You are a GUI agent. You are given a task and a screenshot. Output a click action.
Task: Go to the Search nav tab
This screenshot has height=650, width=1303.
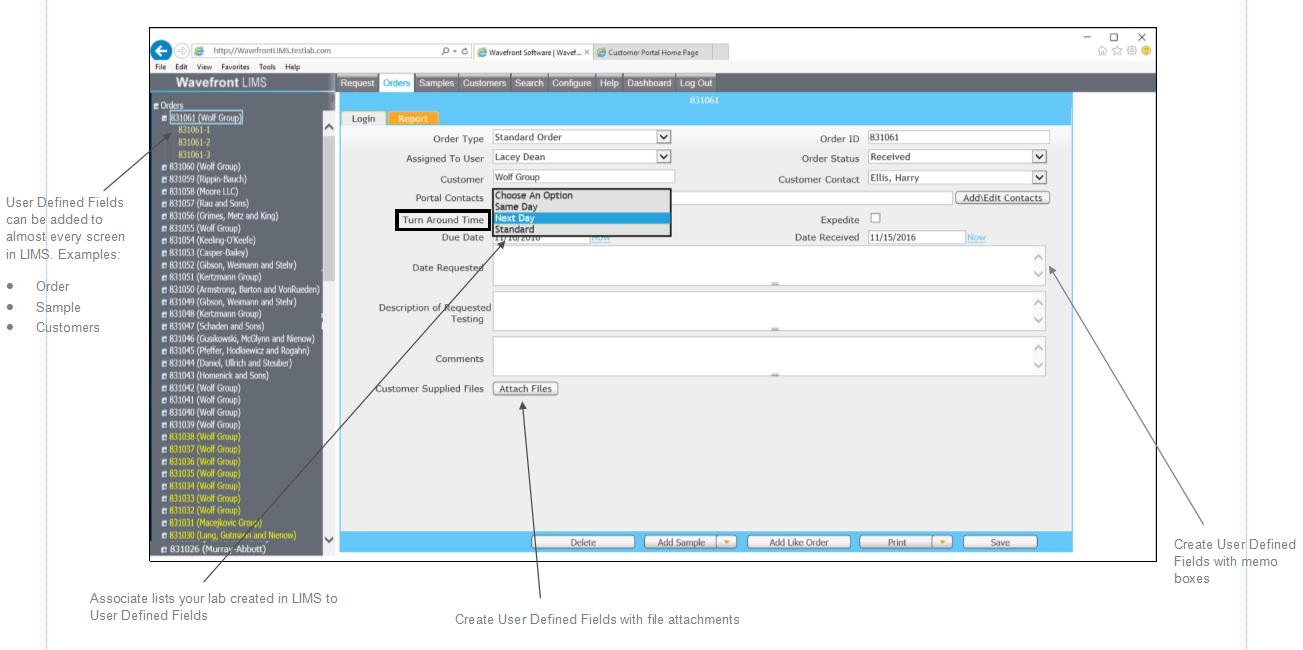(529, 83)
